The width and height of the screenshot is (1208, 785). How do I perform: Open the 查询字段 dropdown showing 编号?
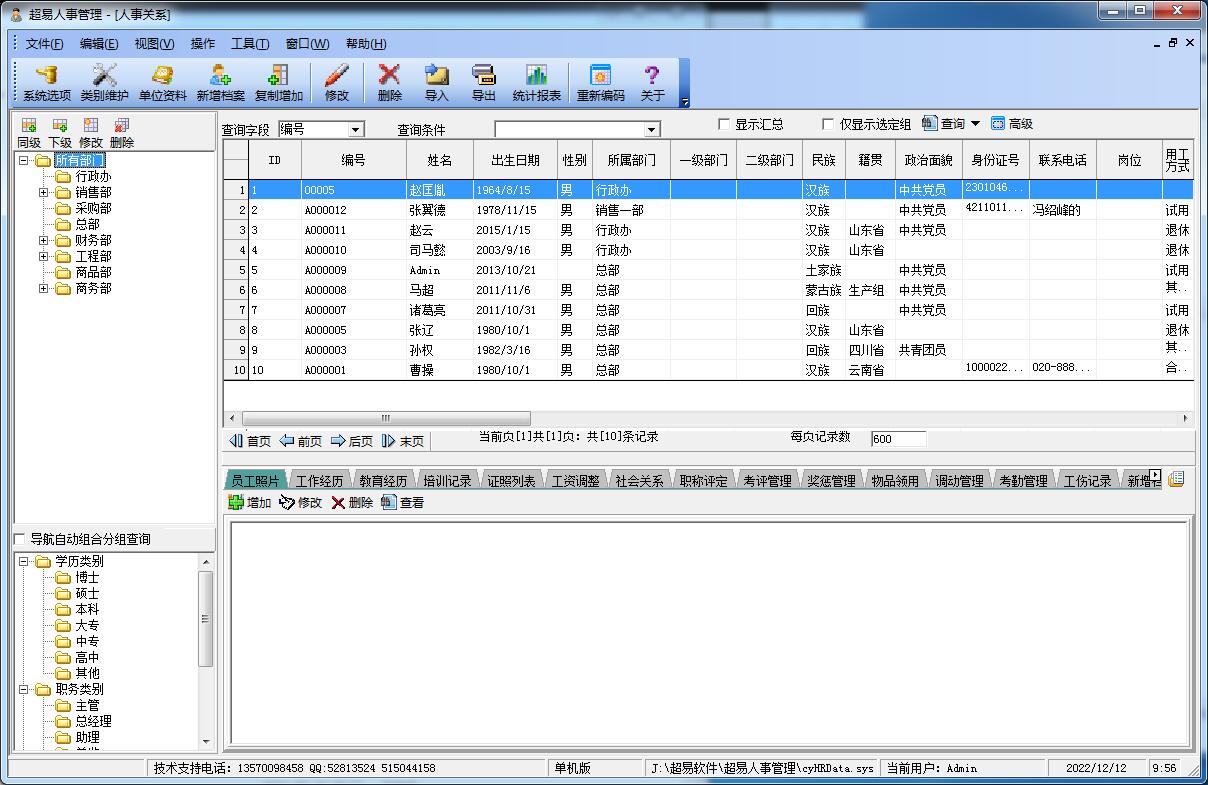[x=321, y=129]
